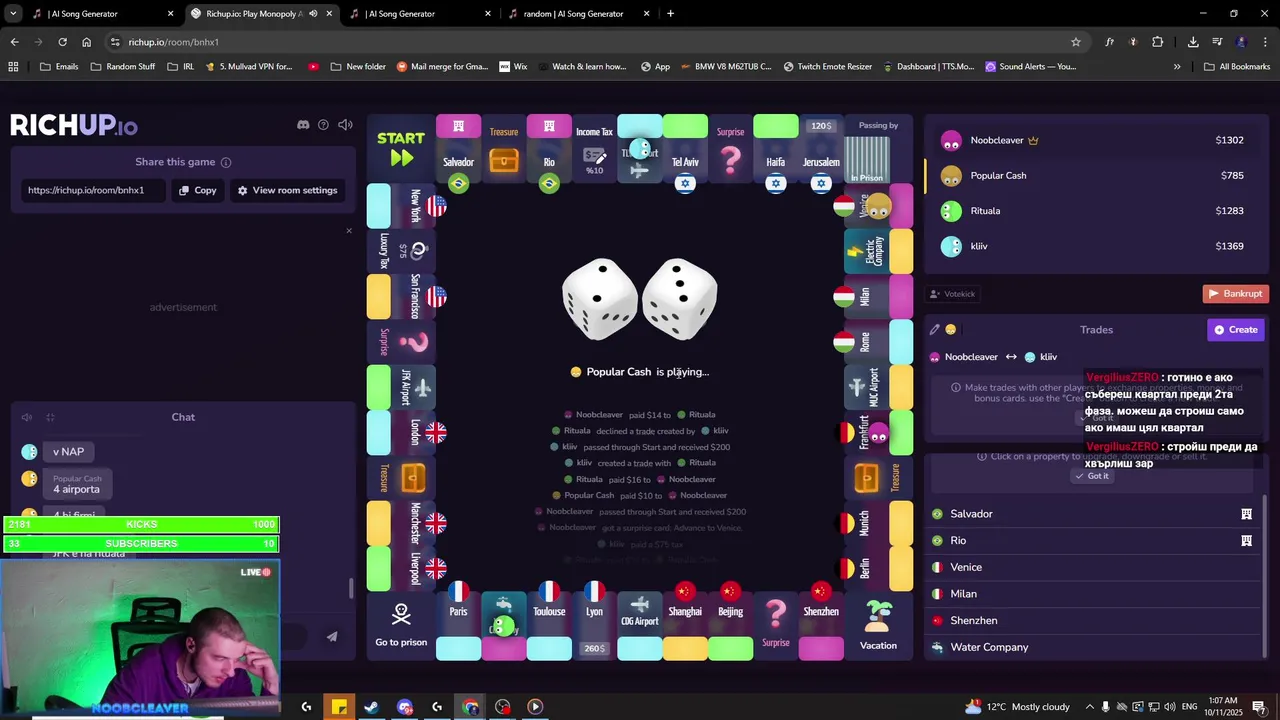Image resolution: width=1280 pixels, height=720 pixels.
Task: Select player Rituala in the player list
Action: [x=1097, y=211]
